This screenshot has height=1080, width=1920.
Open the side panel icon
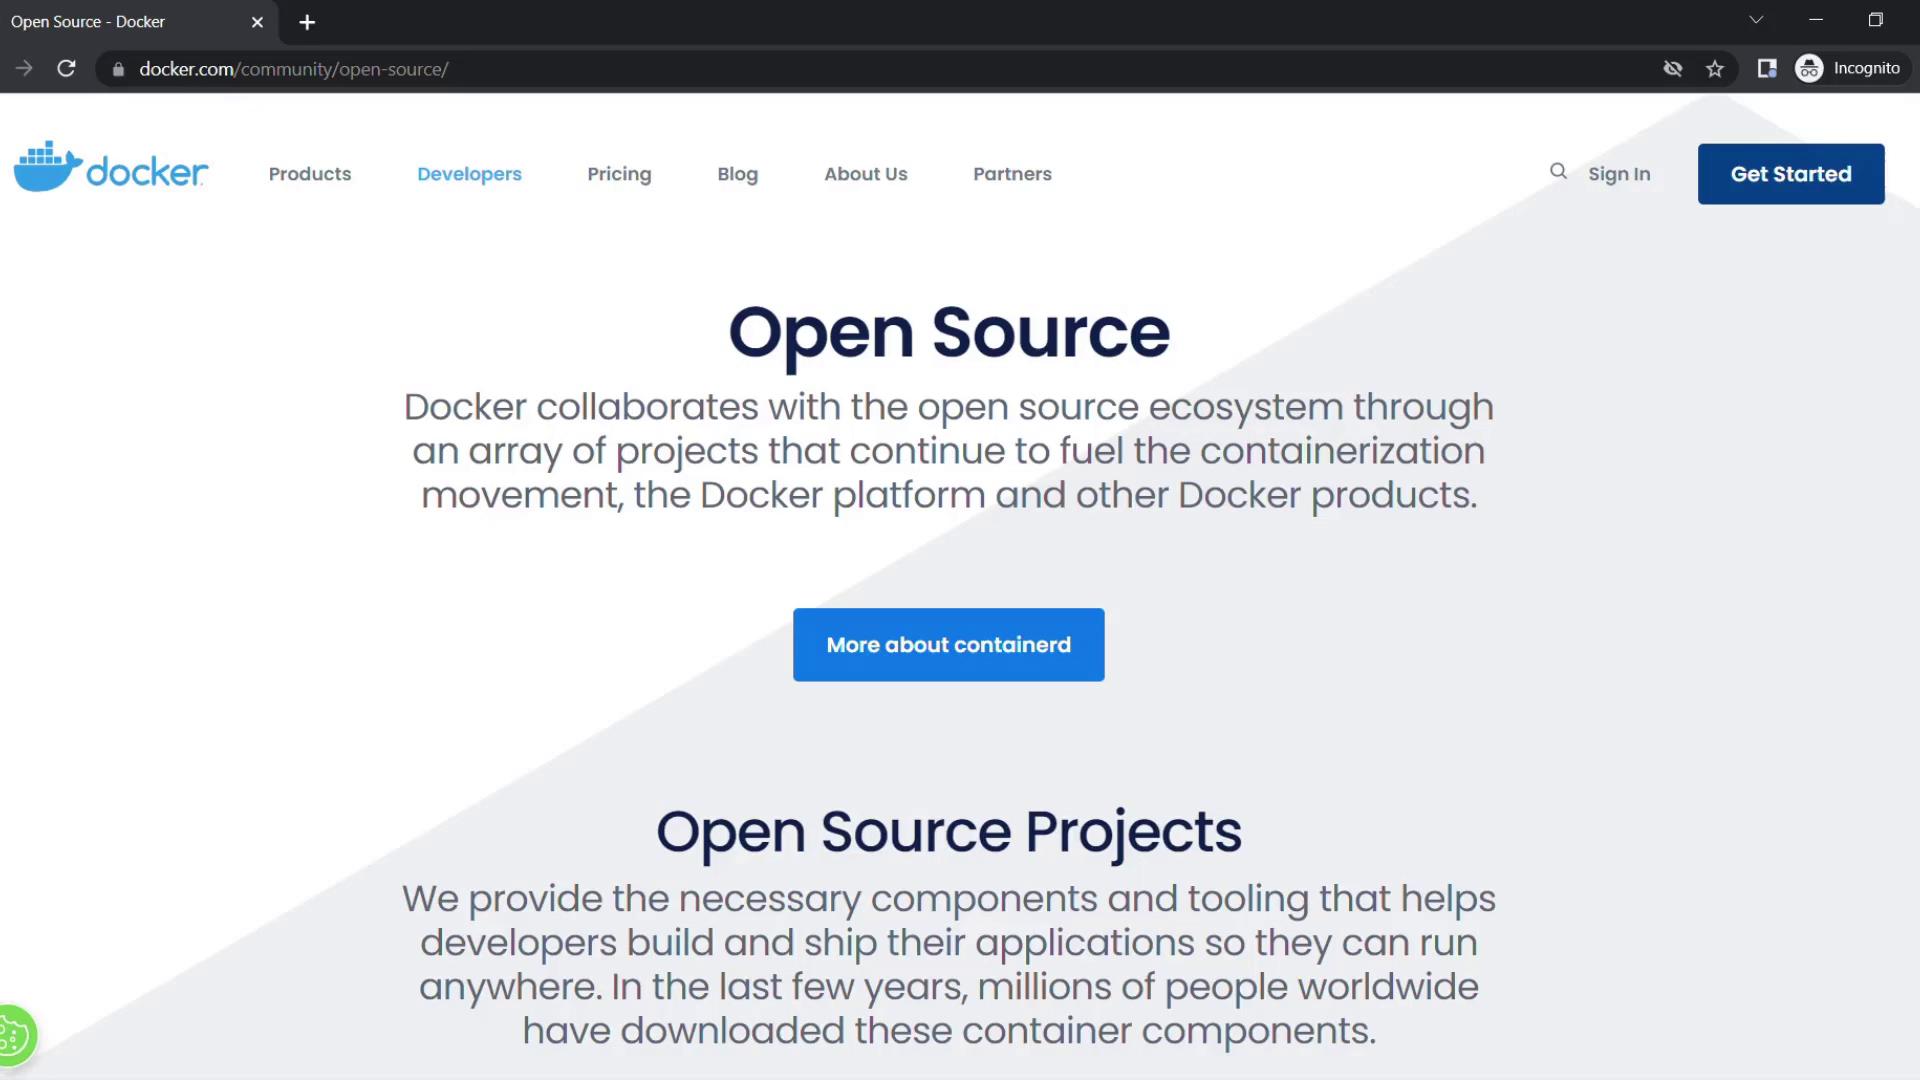click(x=1767, y=69)
